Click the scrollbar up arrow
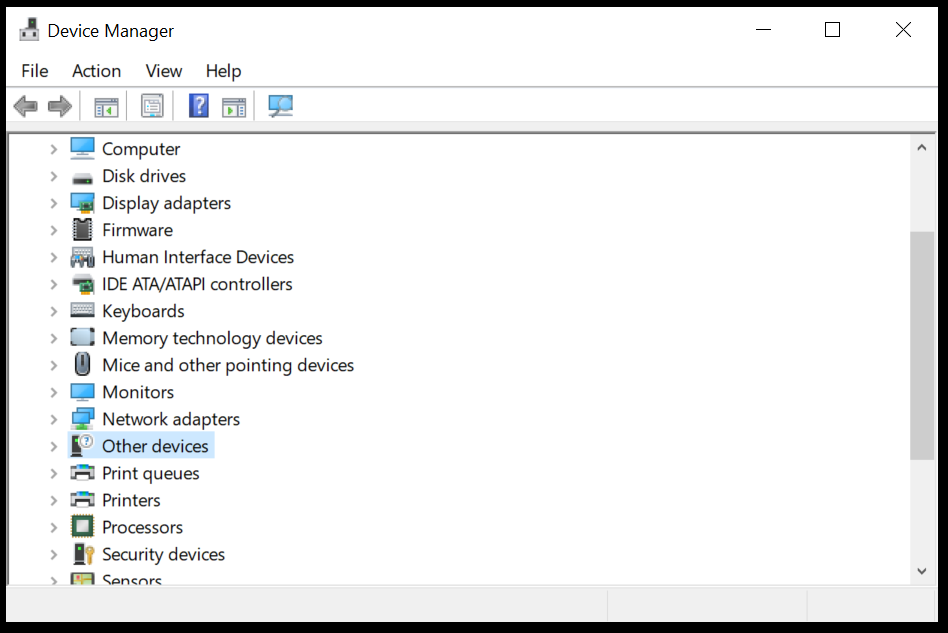The width and height of the screenshot is (948, 633). coord(921,148)
